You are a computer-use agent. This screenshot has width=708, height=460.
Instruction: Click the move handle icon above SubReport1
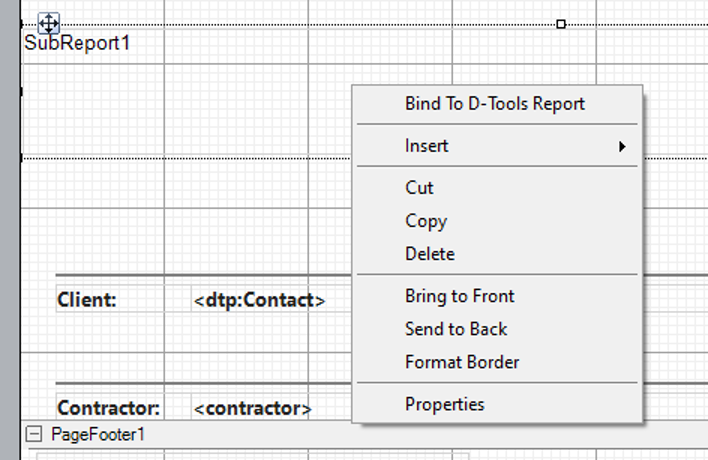tap(48, 23)
